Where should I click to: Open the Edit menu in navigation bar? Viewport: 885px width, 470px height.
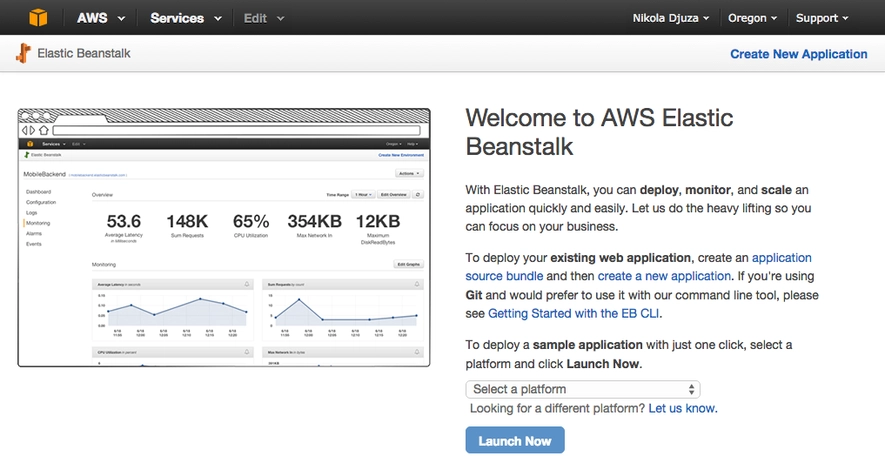coord(264,18)
